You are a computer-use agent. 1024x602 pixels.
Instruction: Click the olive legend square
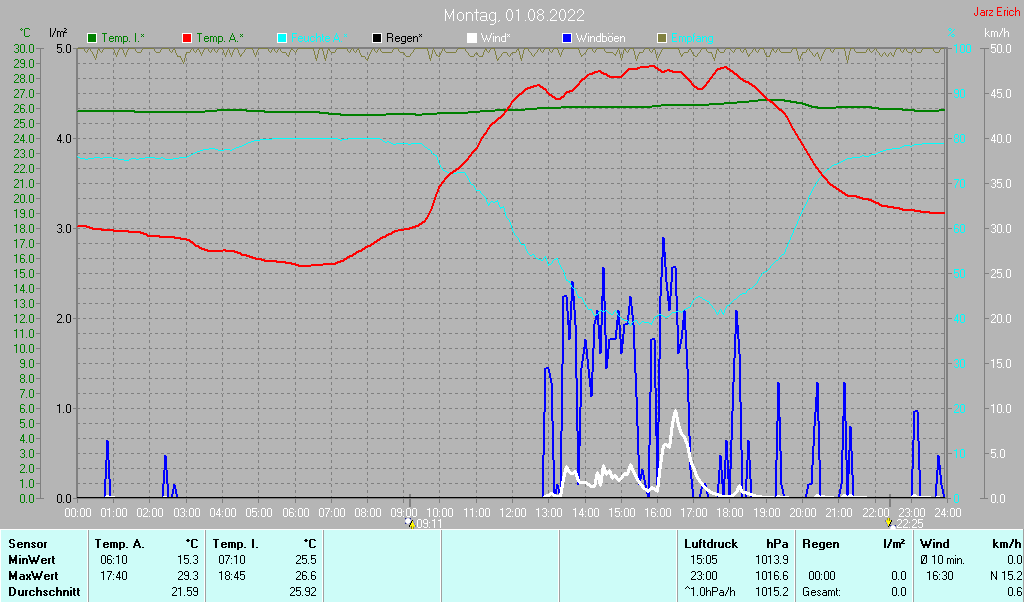(x=661, y=38)
